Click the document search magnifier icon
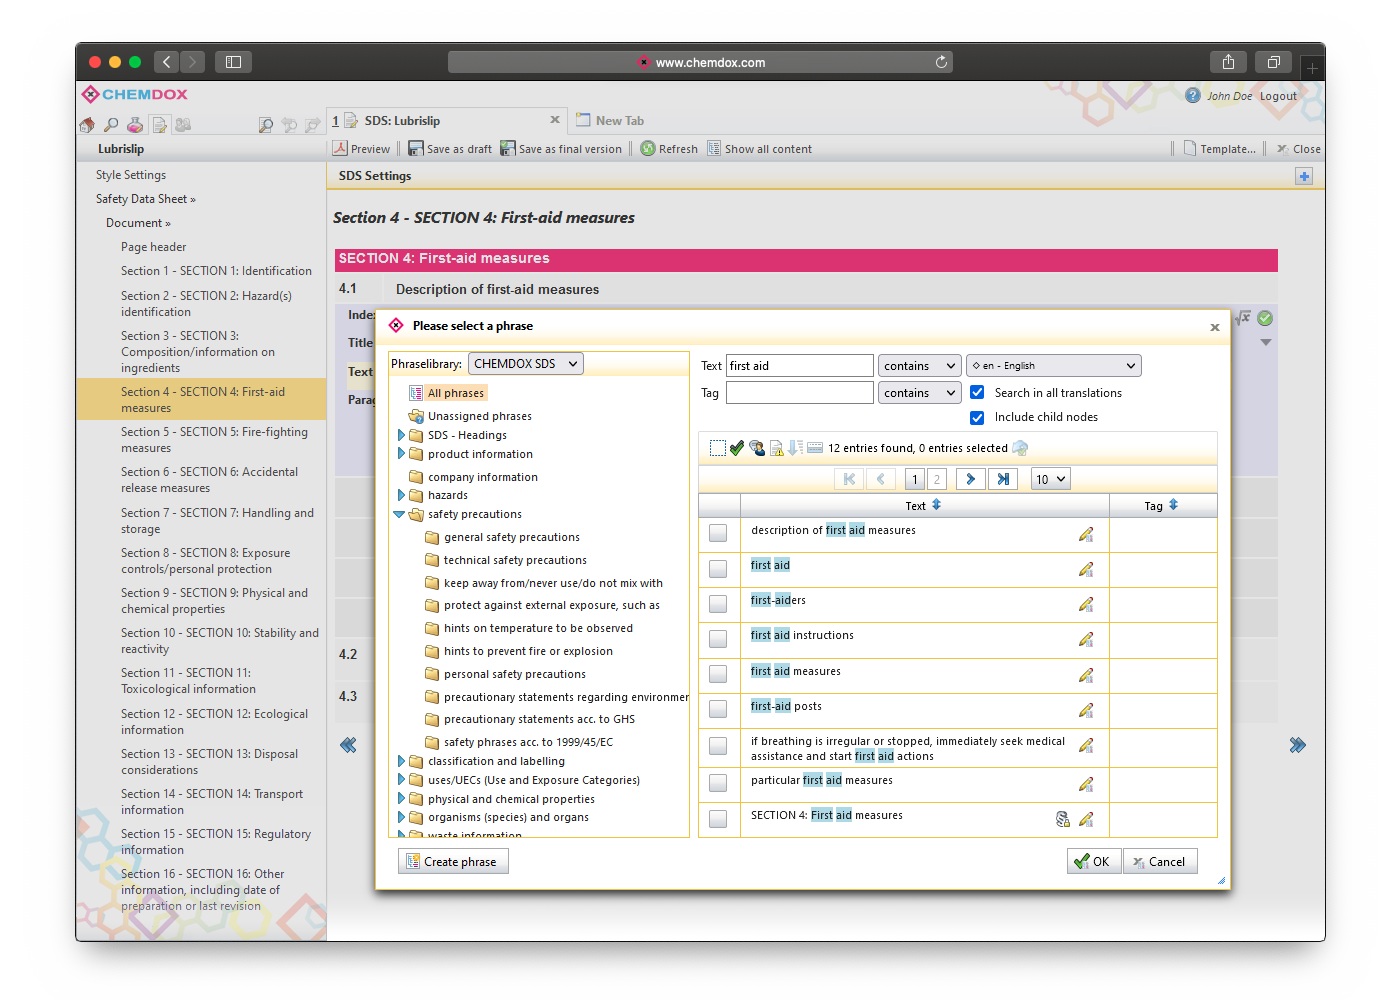The image size is (1400, 1000). (266, 125)
